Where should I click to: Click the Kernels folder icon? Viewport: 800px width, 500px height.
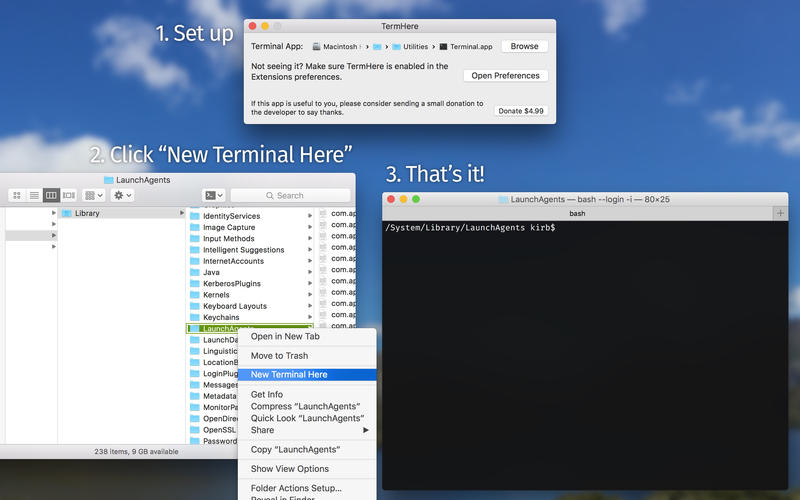(x=194, y=294)
